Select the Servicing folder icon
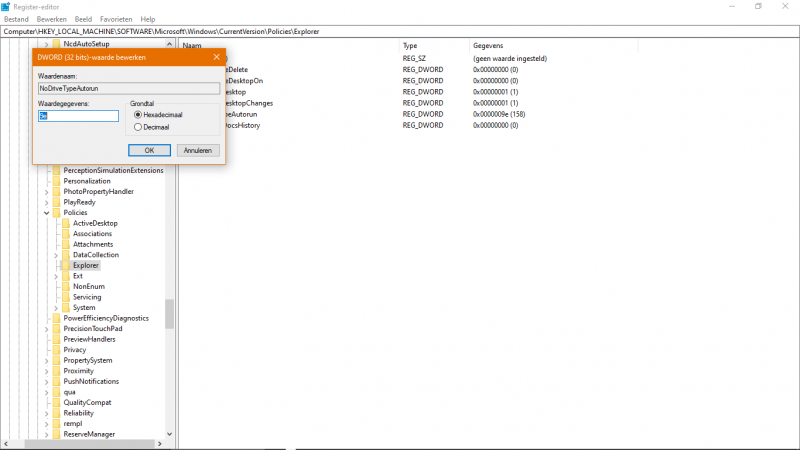800x450 pixels. tap(66, 297)
